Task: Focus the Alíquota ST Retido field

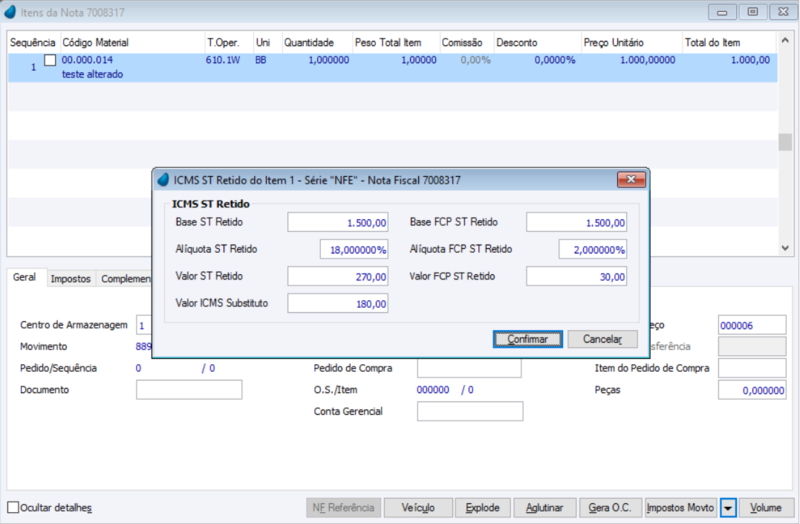Action: [x=354, y=249]
